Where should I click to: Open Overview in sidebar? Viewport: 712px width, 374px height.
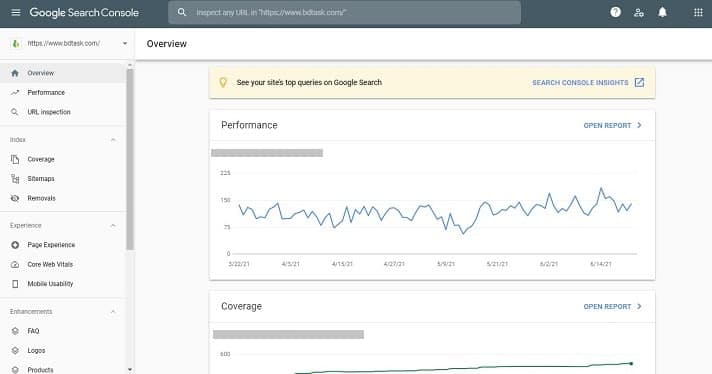(x=63, y=73)
